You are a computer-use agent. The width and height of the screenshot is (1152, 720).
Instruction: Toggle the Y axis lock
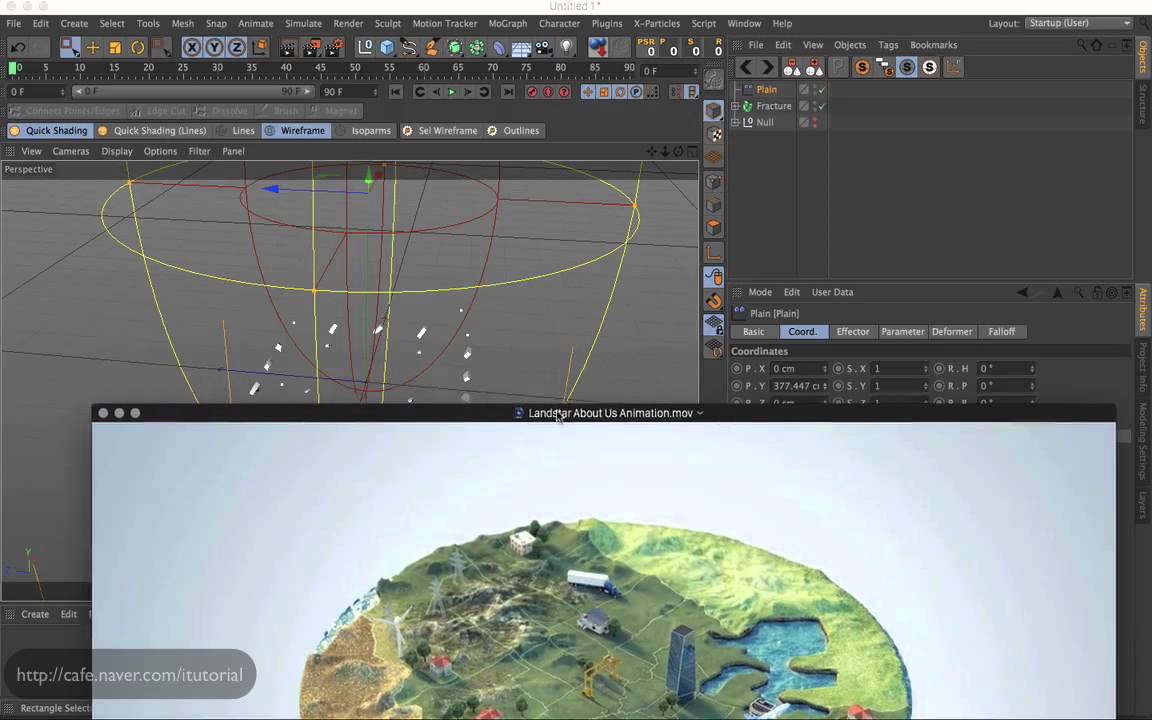pyautogui.click(x=215, y=48)
